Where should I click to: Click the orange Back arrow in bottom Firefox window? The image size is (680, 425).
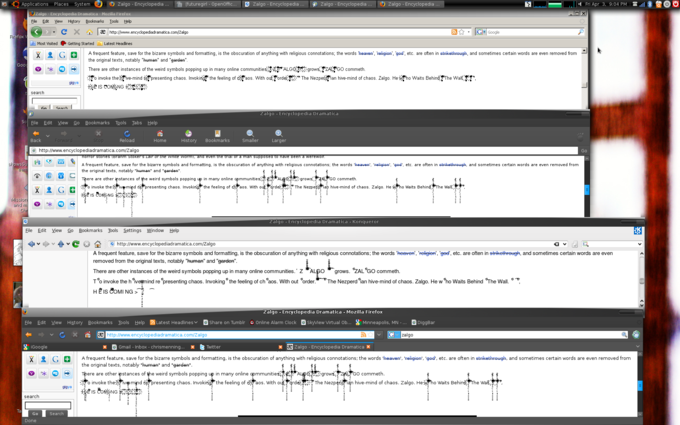(29, 335)
